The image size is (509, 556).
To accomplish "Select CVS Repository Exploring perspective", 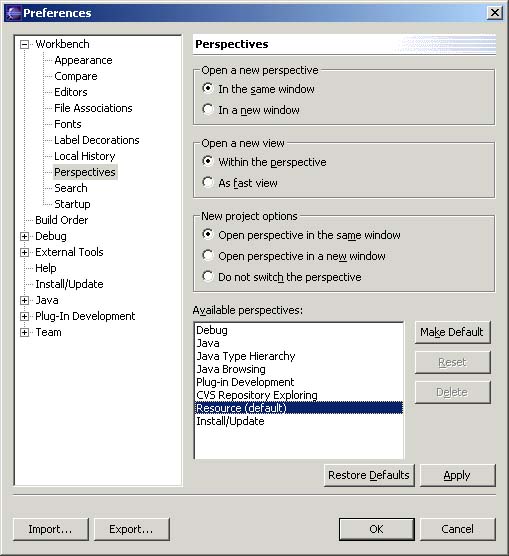I will tap(257, 395).
